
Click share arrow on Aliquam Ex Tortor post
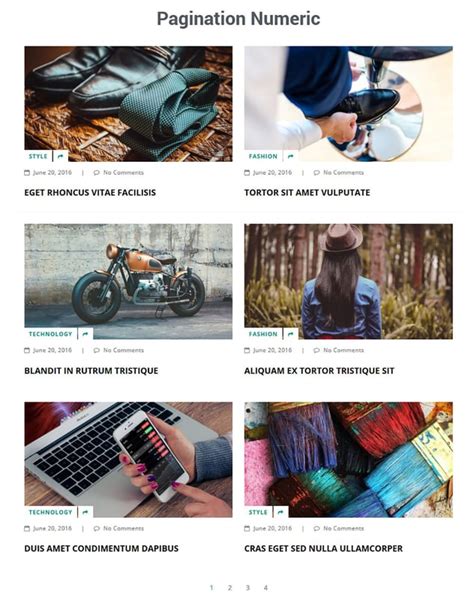[291, 334]
